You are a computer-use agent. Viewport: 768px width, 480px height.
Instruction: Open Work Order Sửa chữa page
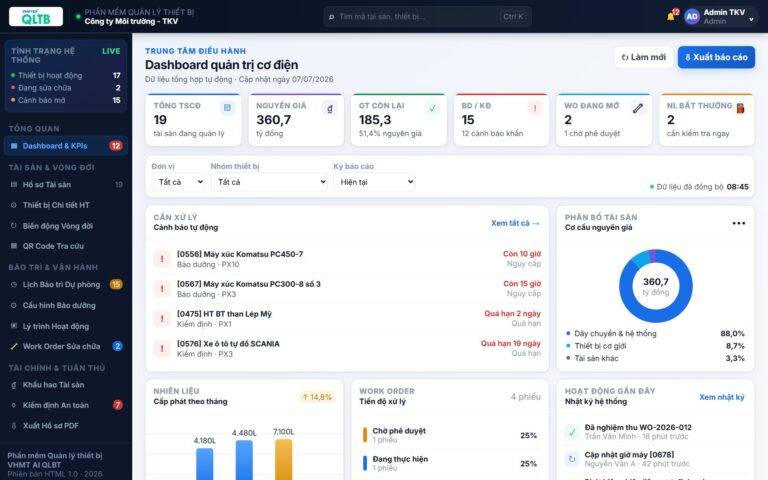click(x=66, y=346)
